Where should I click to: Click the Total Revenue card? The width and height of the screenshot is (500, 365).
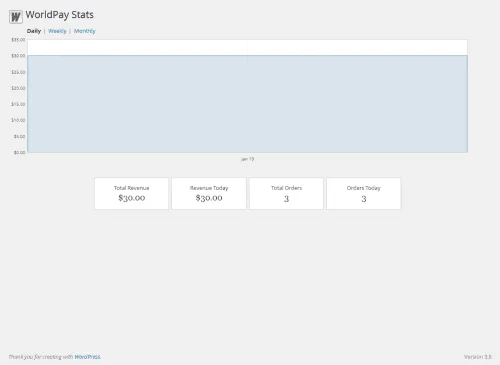tap(132, 194)
